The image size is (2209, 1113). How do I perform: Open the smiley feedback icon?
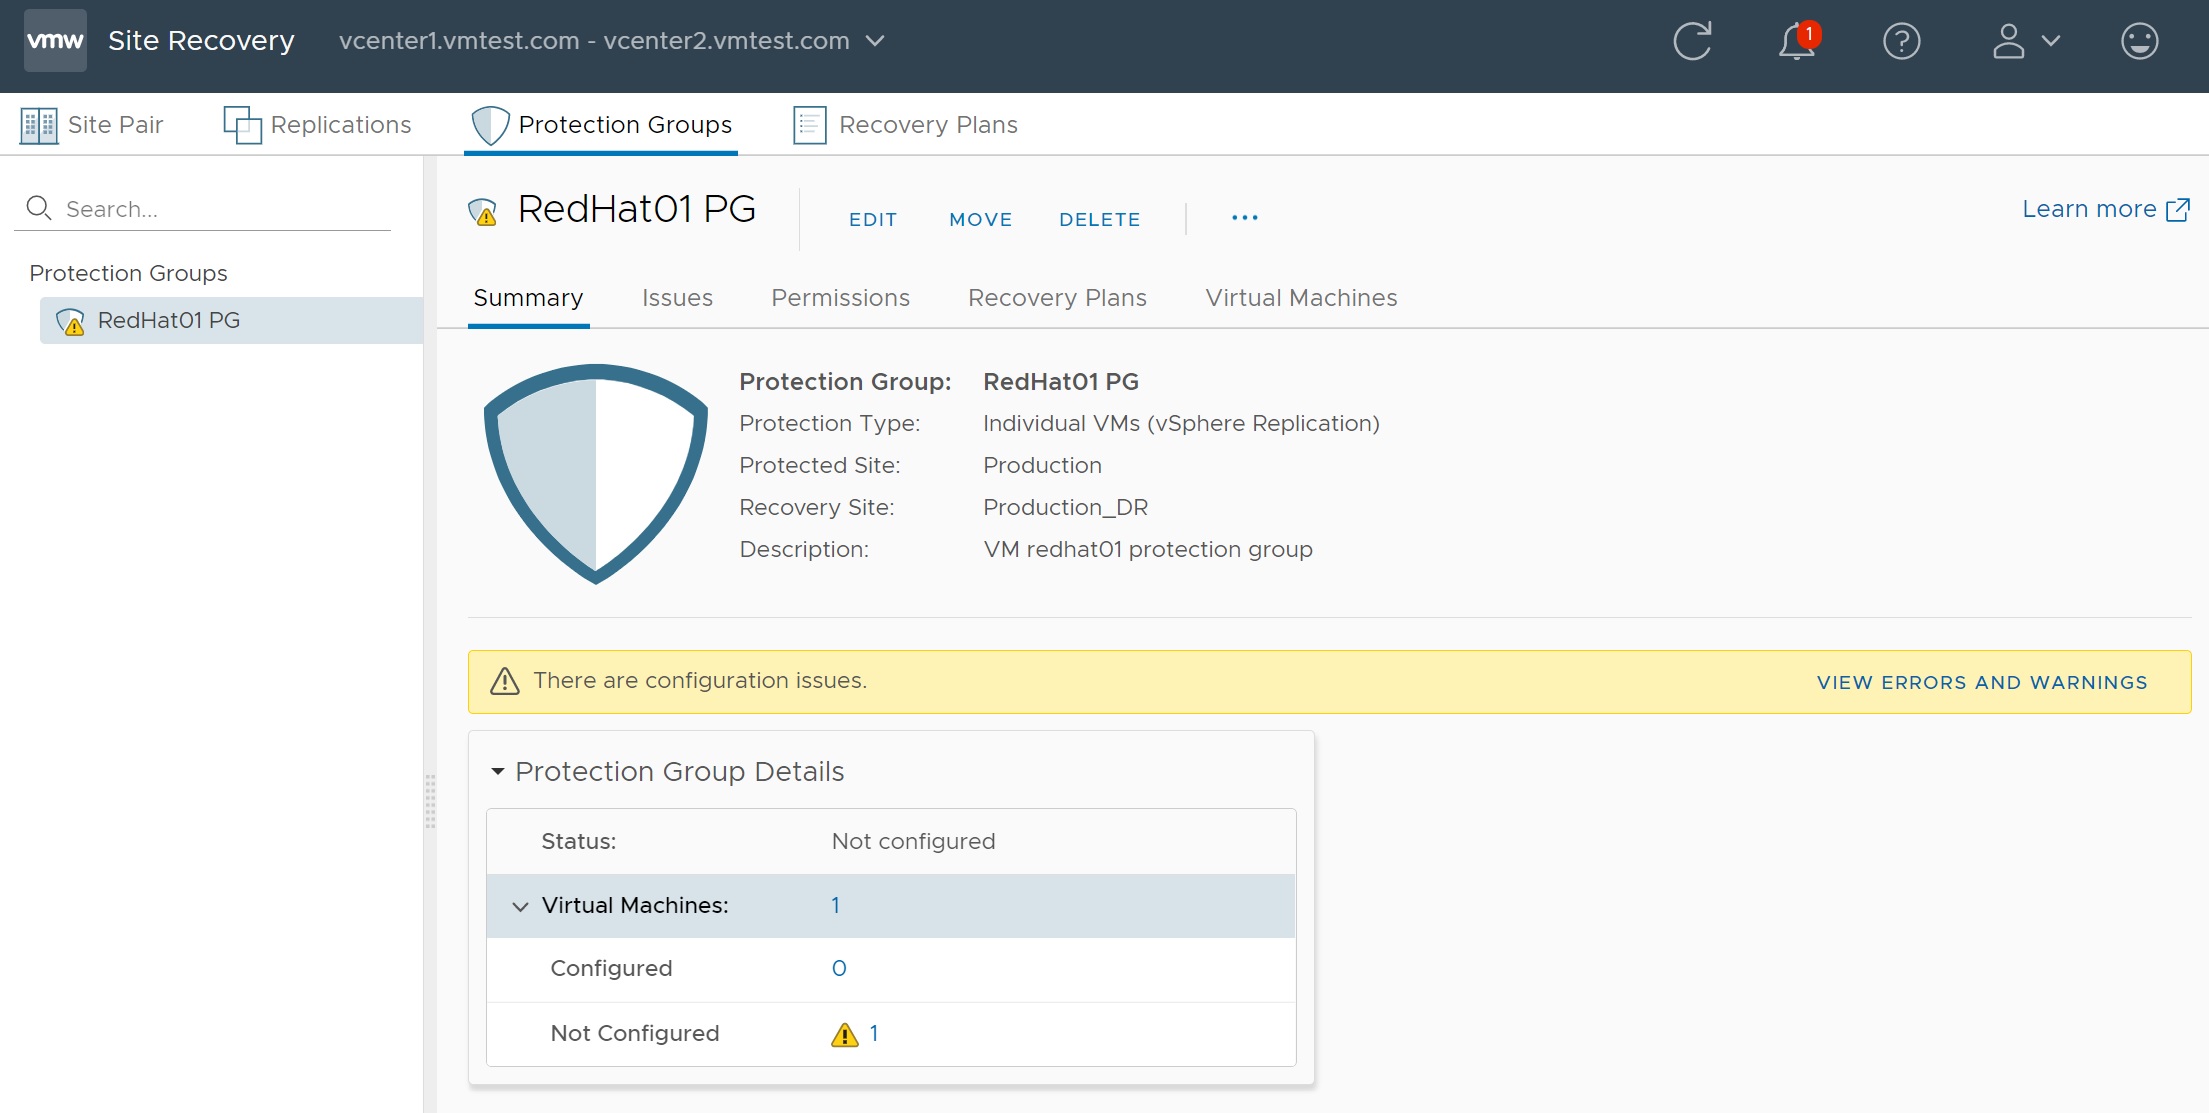pos(2139,41)
